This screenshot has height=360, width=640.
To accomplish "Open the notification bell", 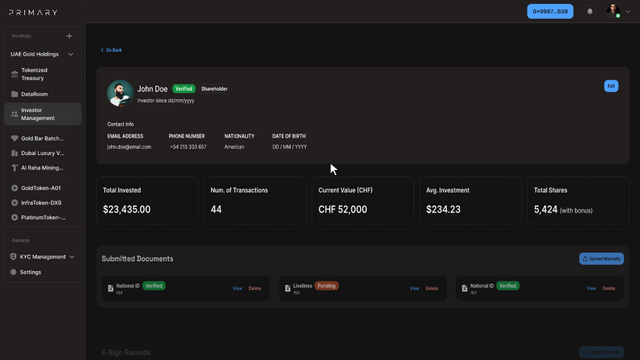I will click(x=590, y=11).
